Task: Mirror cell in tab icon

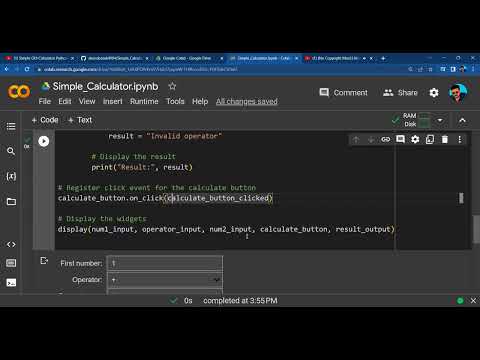Action: (430, 139)
